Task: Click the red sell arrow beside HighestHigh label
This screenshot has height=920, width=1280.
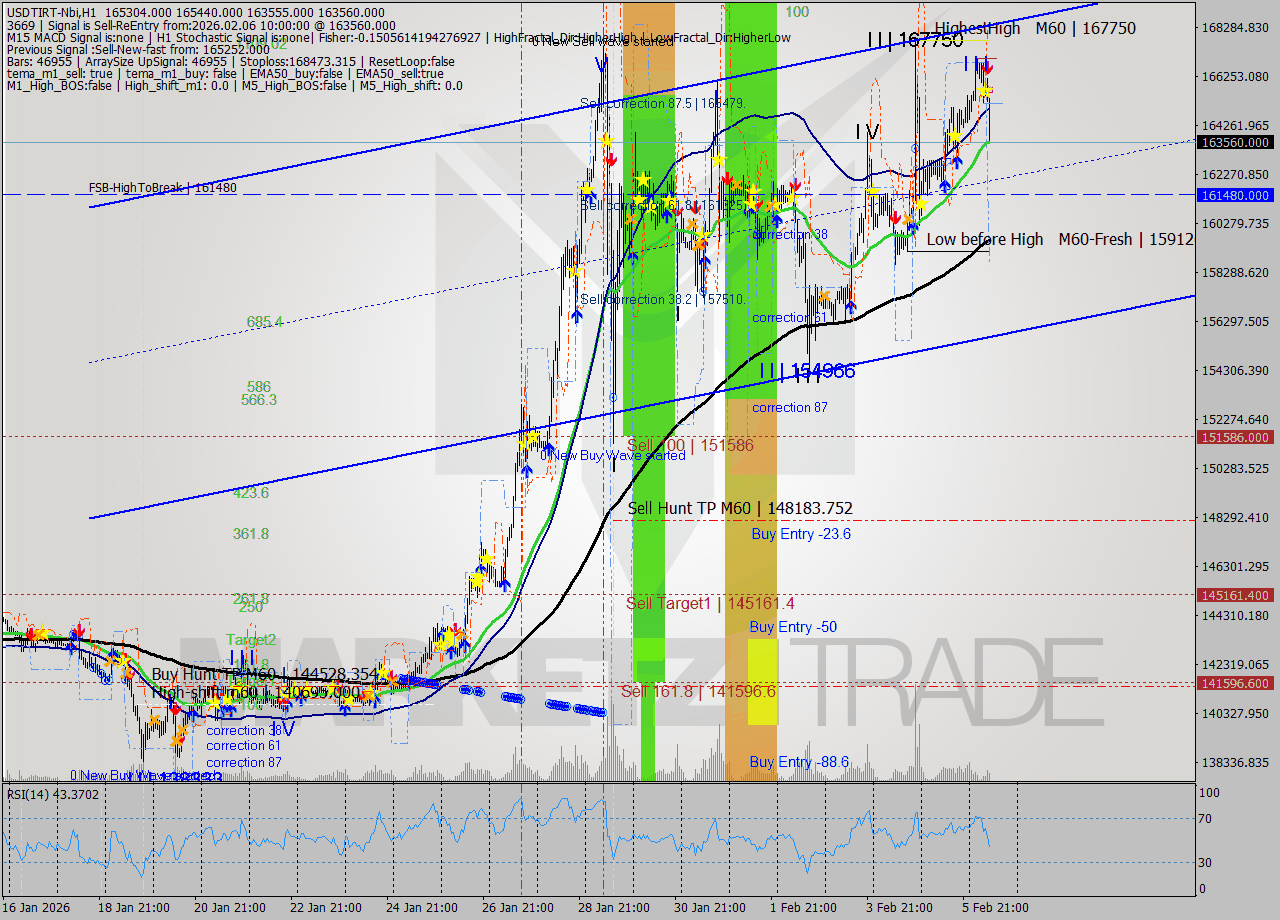Action: [x=987, y=68]
